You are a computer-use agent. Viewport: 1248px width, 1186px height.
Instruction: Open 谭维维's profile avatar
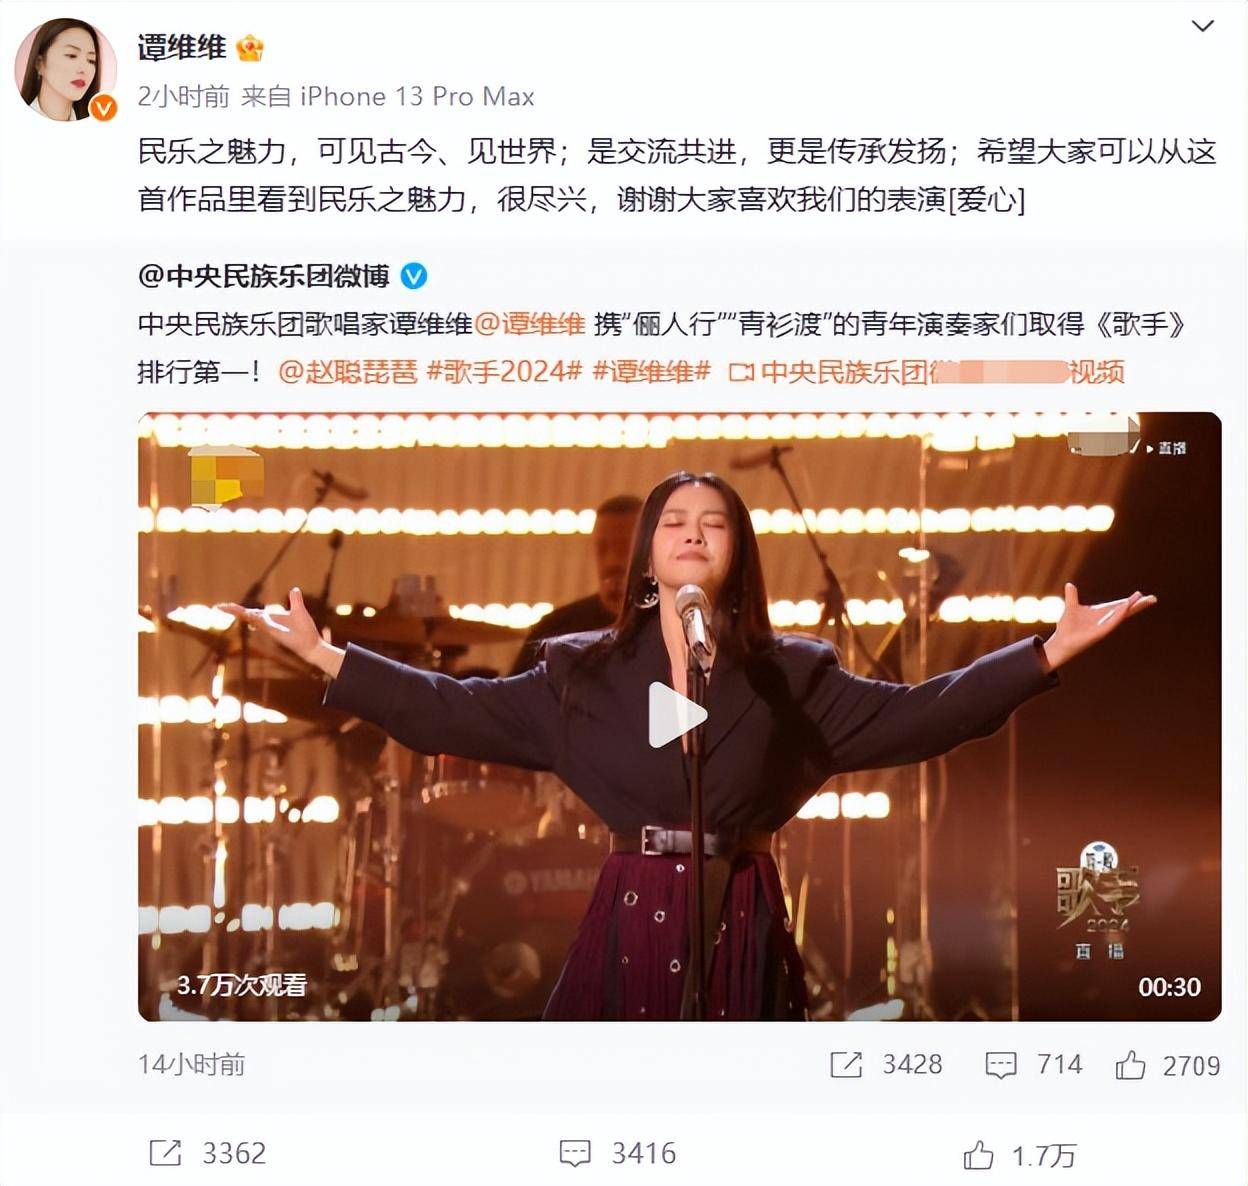click(x=66, y=70)
